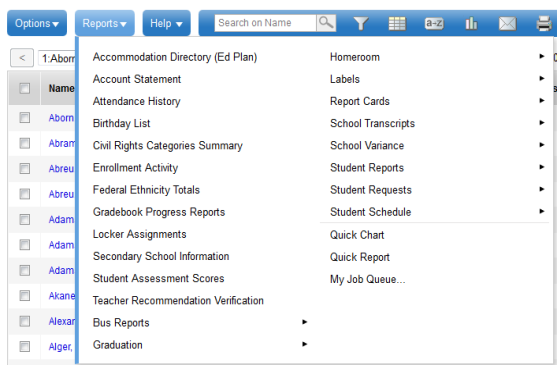Open the Options dropdown button

point(37,23)
